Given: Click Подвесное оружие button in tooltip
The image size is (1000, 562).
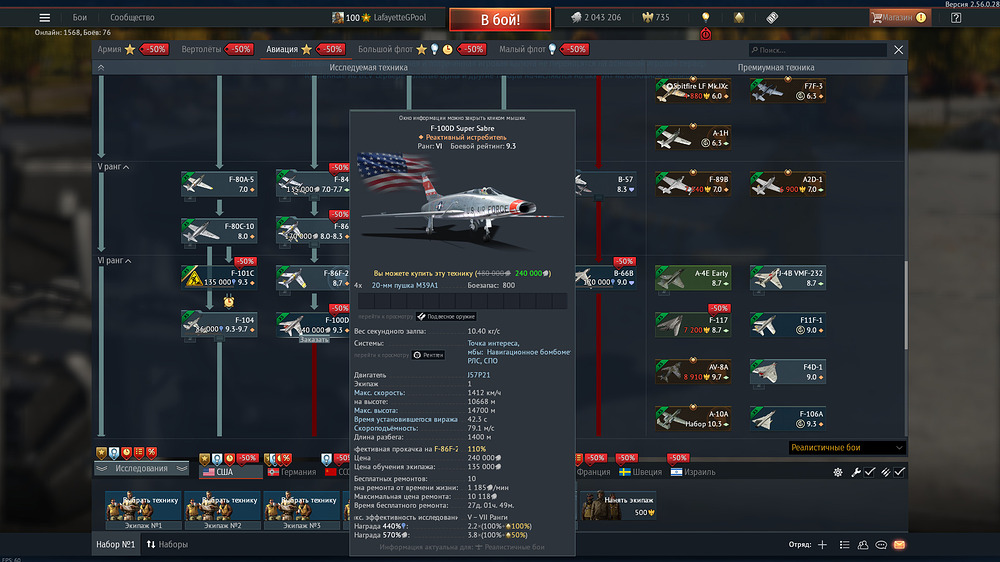Looking at the screenshot, I should point(446,316).
